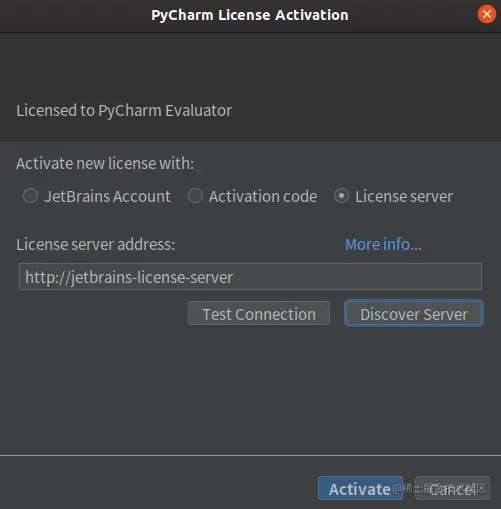Click the 'Licensed to PyCharm Evaluator' text
This screenshot has width=501, height=509.
[124, 111]
